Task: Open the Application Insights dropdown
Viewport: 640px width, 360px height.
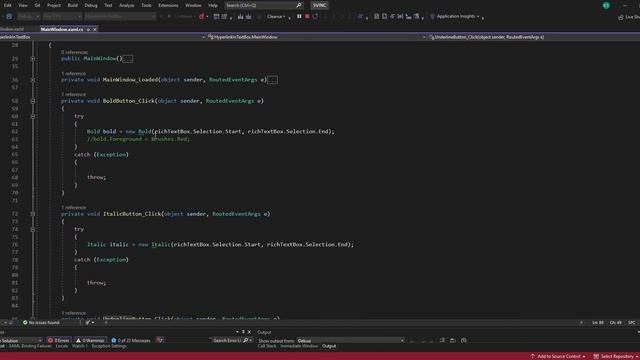Action: (455, 16)
